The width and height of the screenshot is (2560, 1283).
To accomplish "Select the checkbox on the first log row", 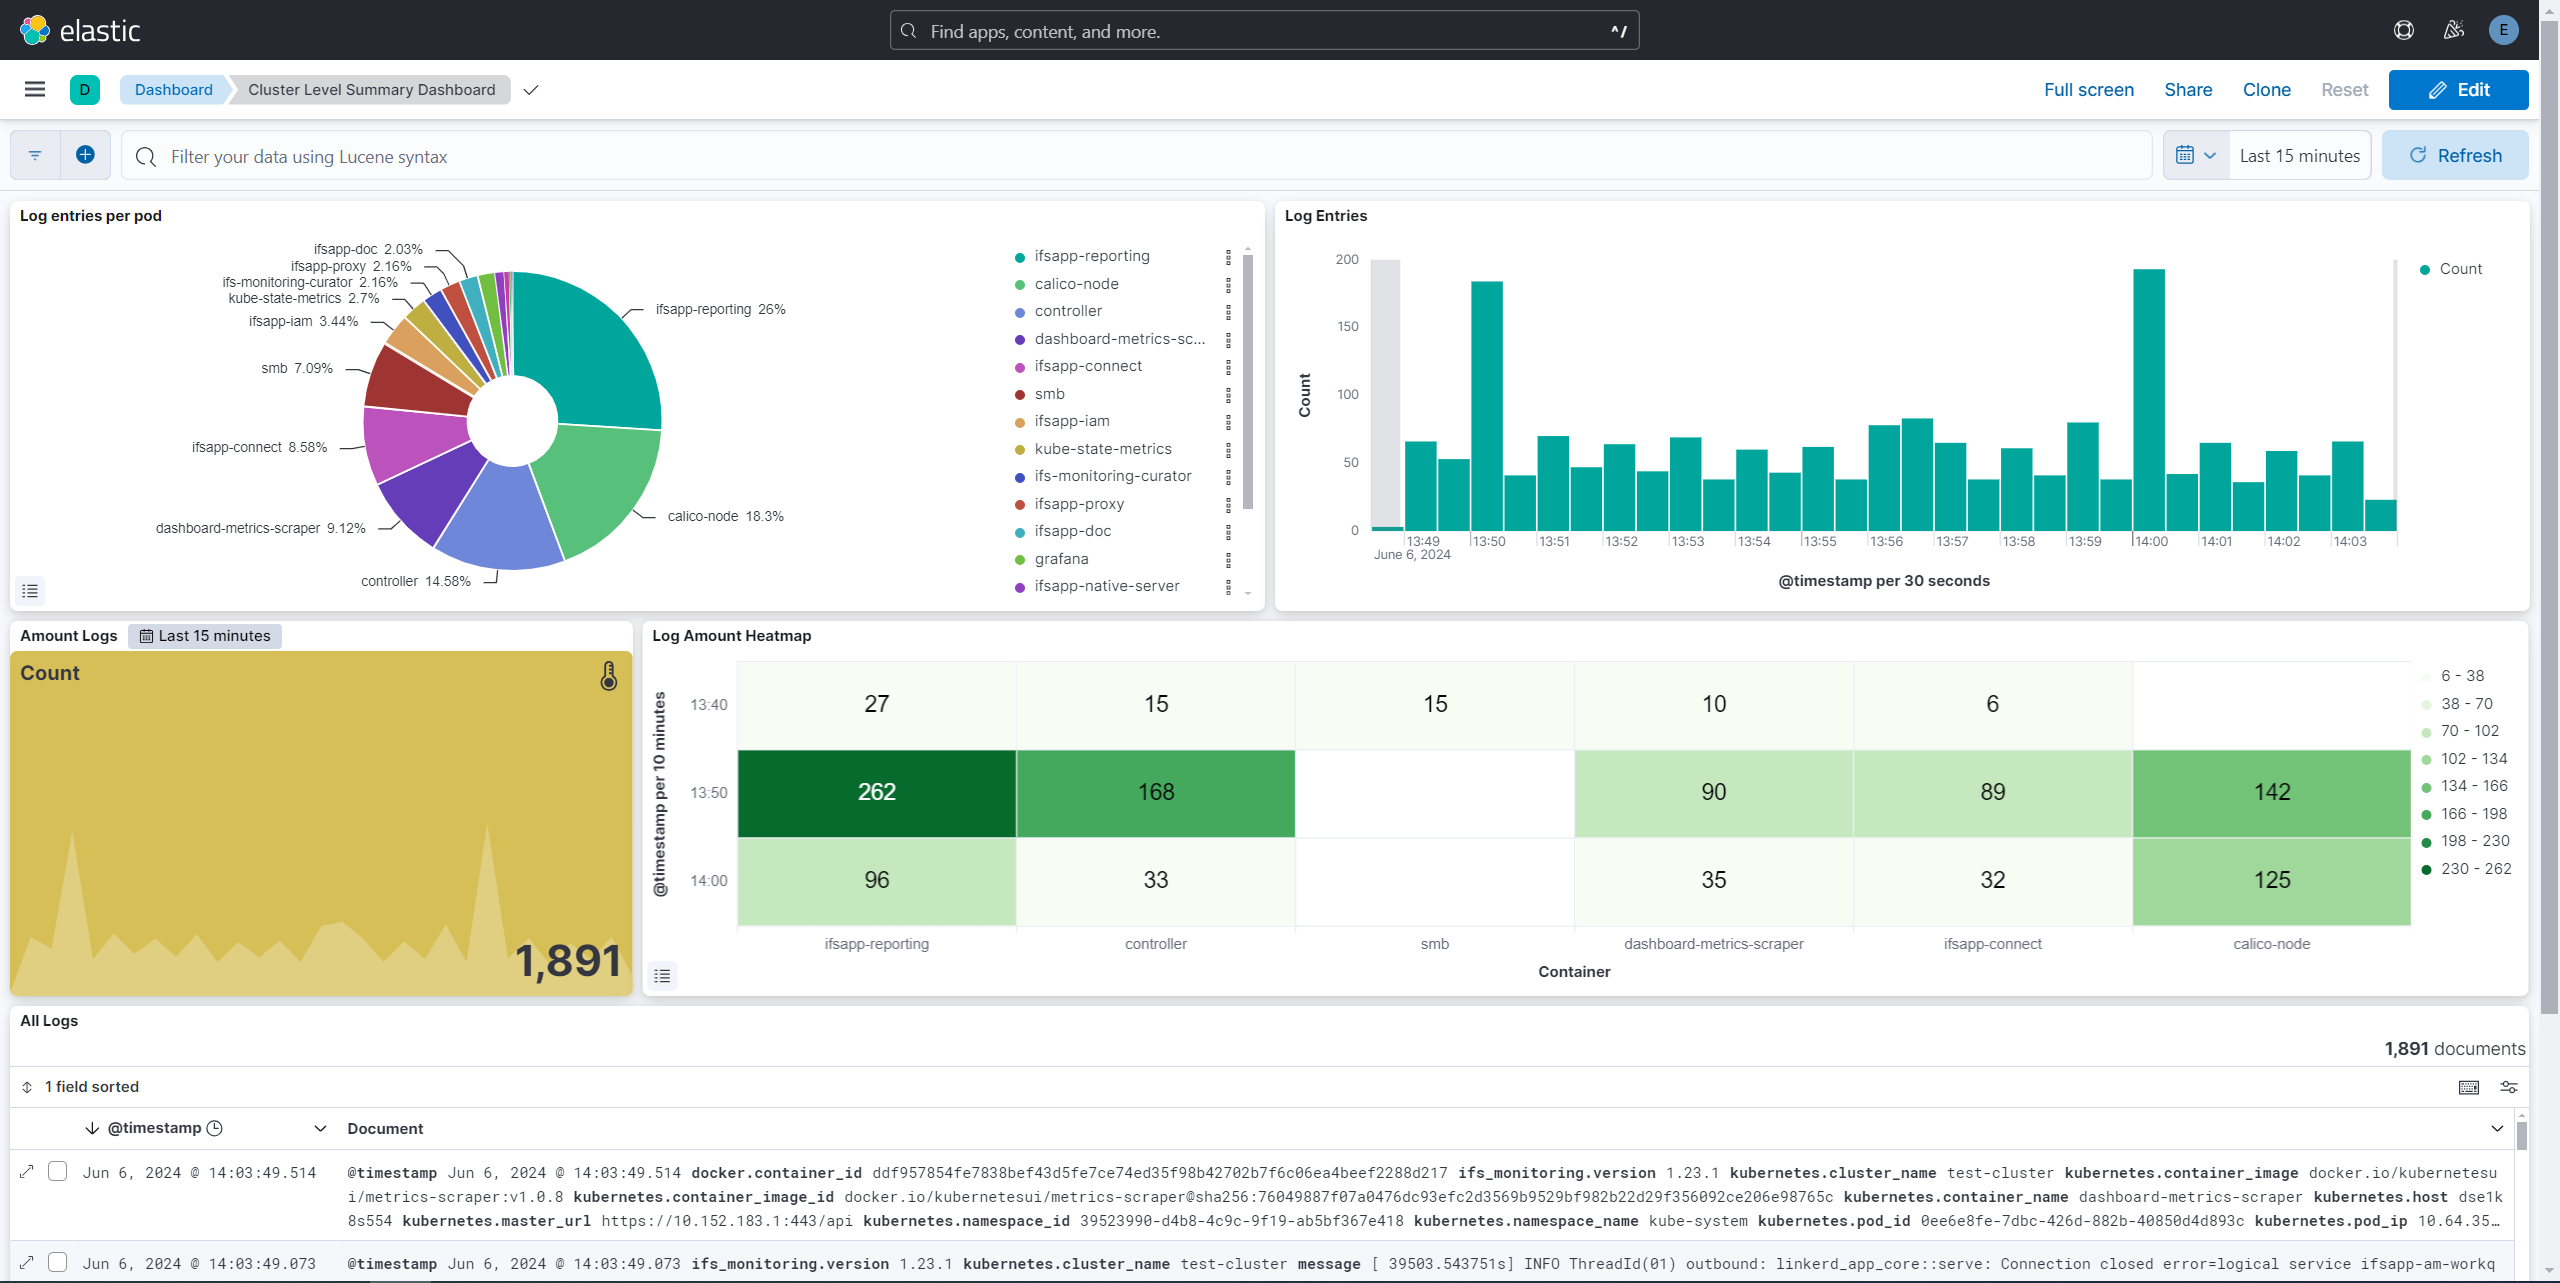I will coord(58,1171).
